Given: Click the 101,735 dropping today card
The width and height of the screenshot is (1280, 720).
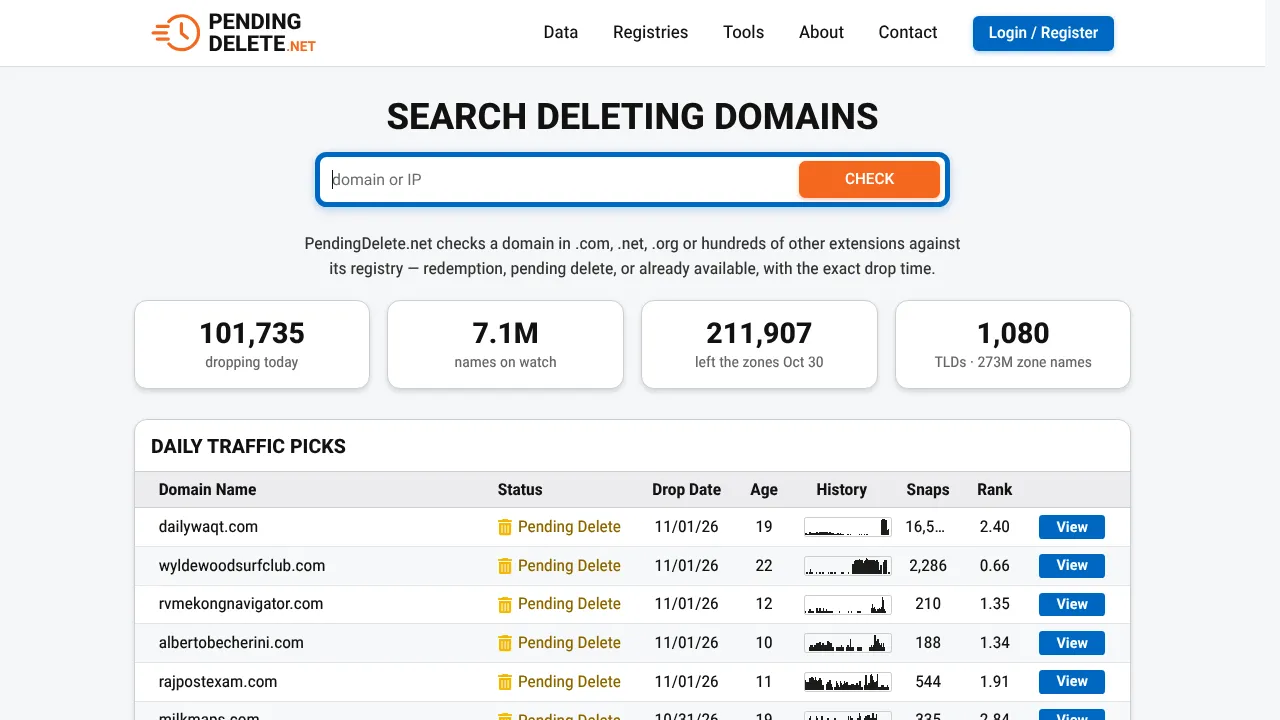Looking at the screenshot, I should [x=252, y=344].
